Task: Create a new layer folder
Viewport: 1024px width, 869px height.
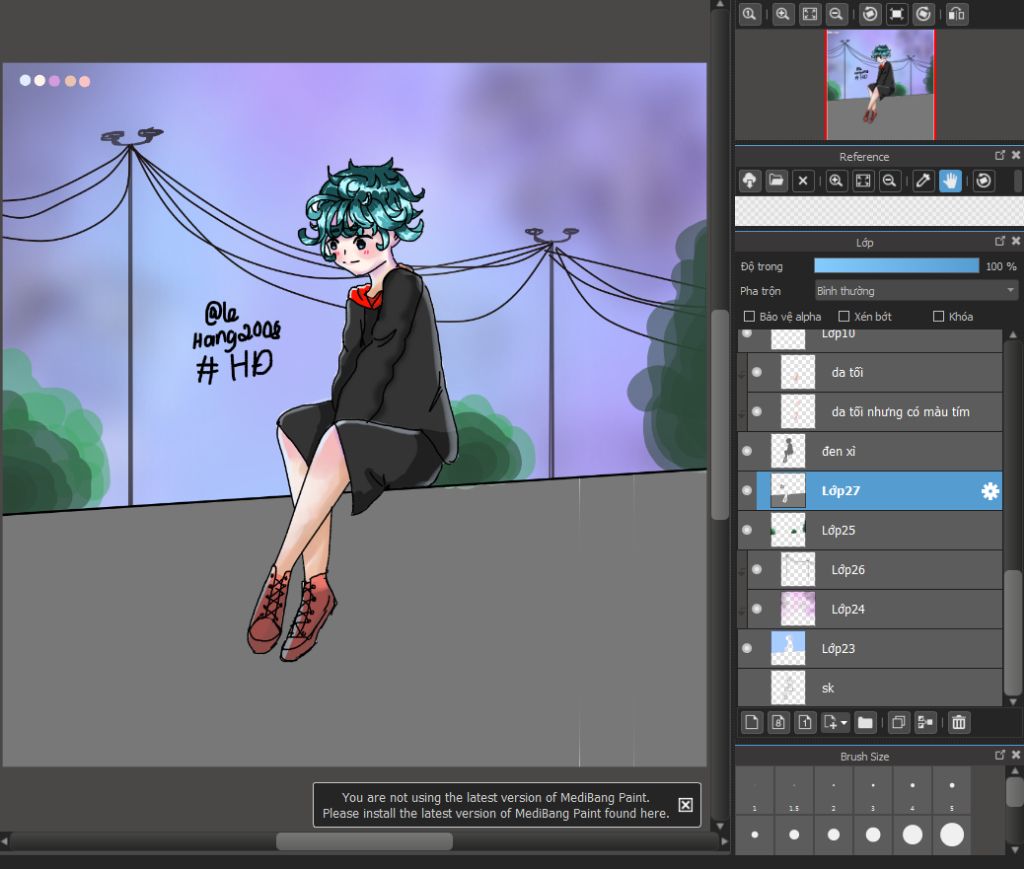Action: [x=865, y=722]
